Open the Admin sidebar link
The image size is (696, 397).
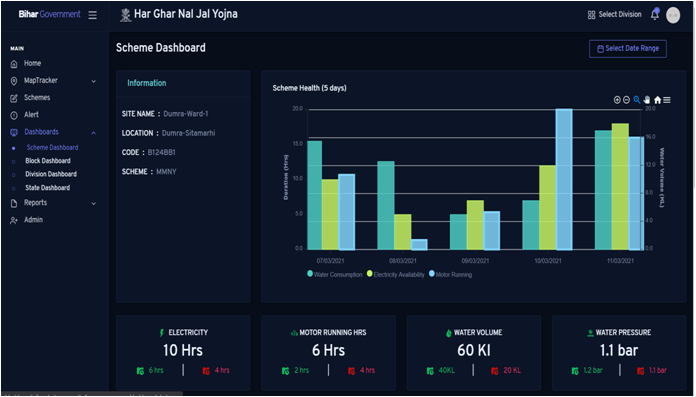33,220
